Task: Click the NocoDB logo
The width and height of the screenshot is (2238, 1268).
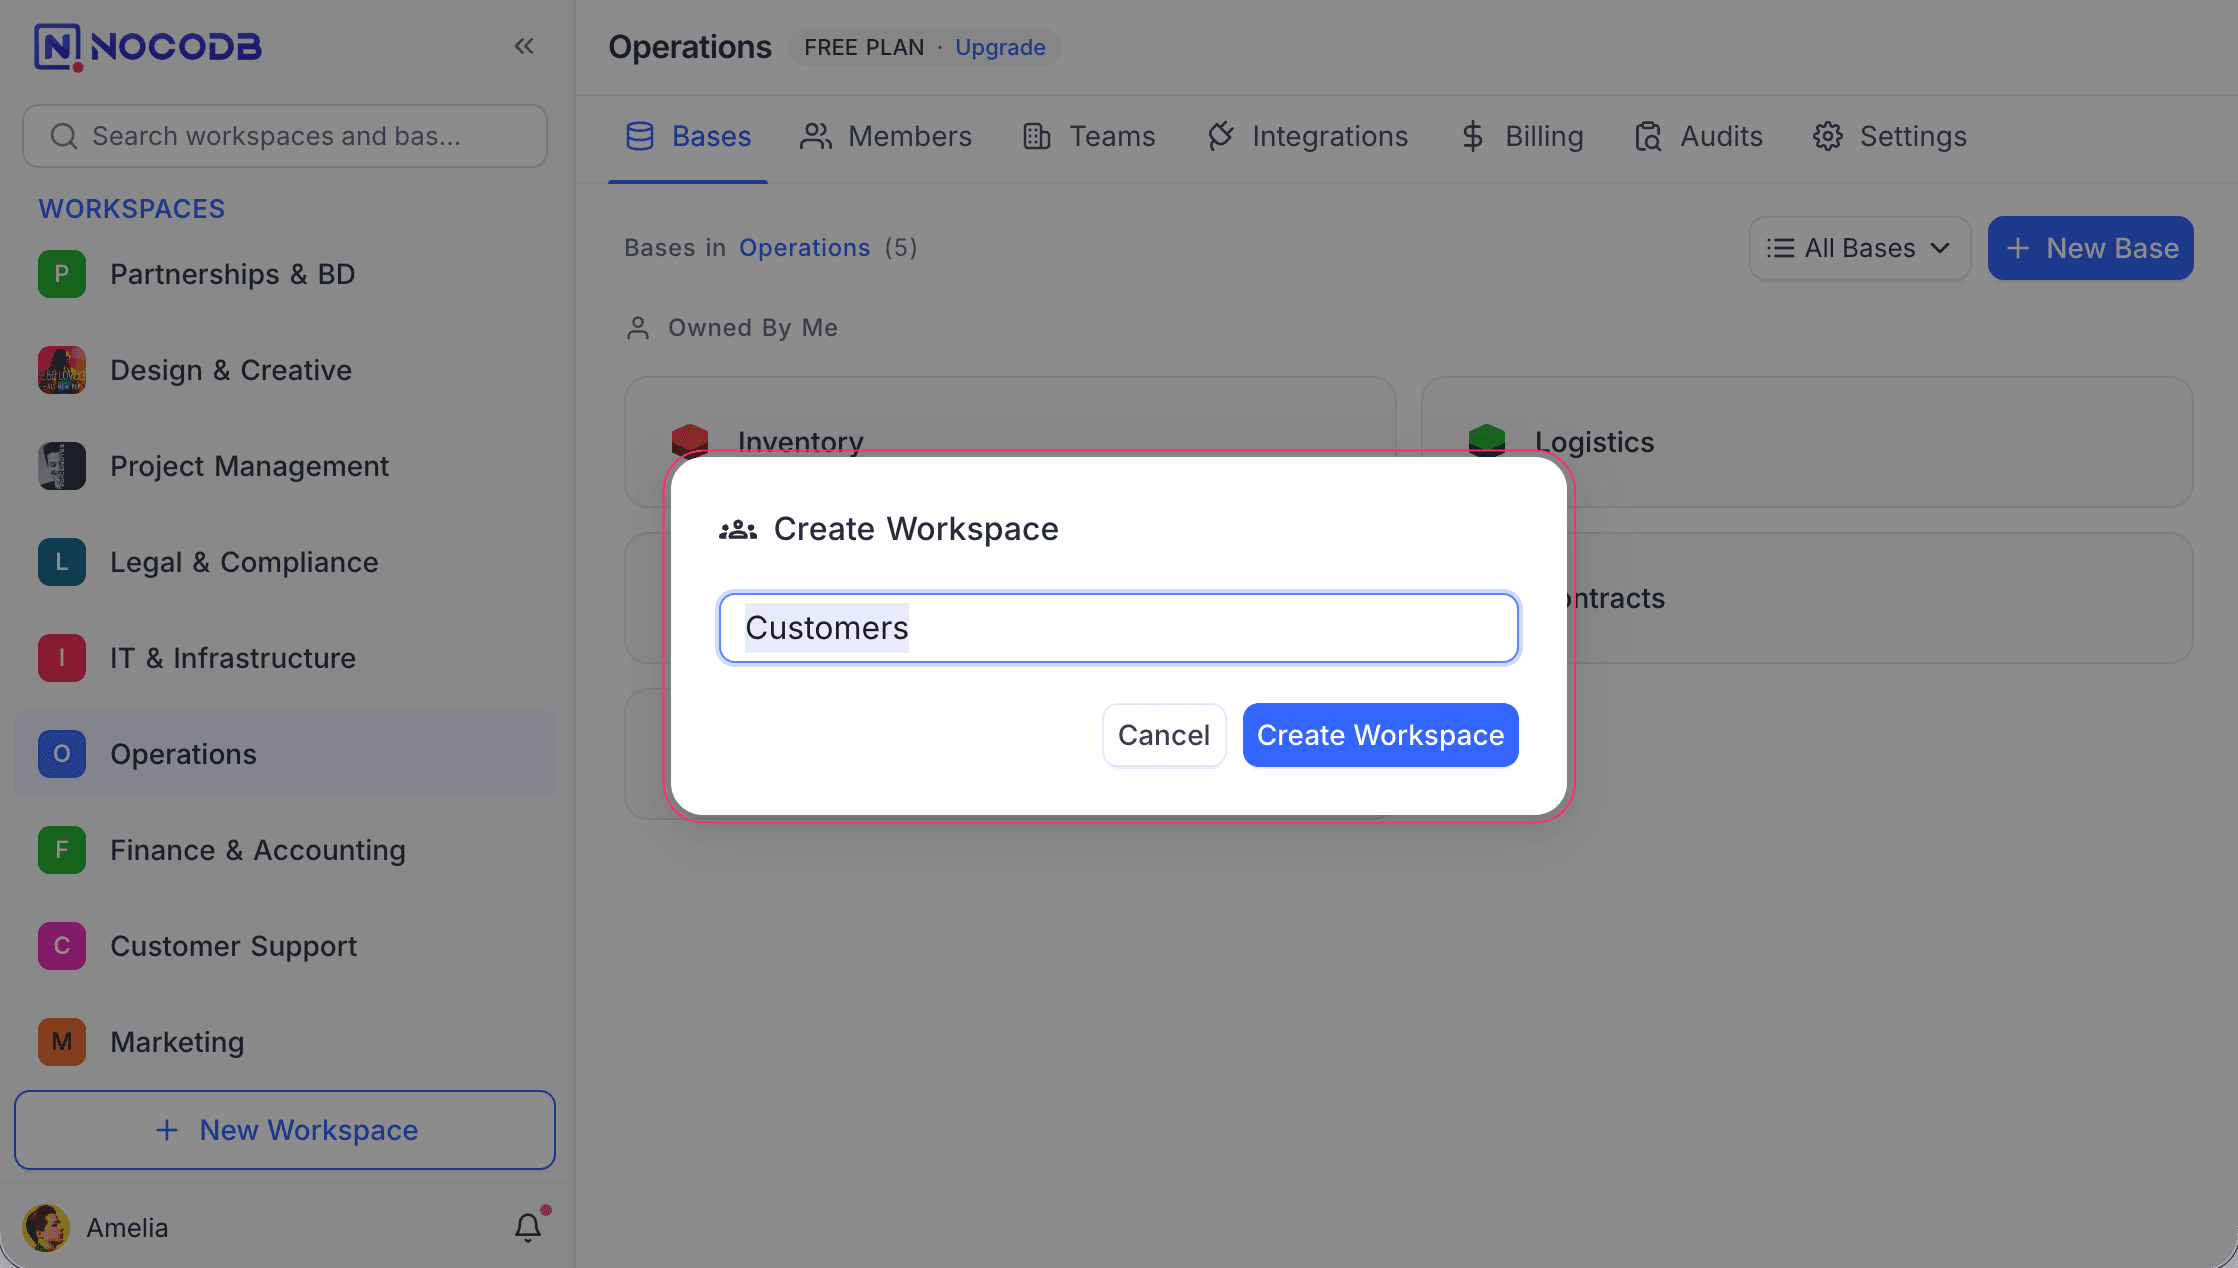Action: [148, 46]
